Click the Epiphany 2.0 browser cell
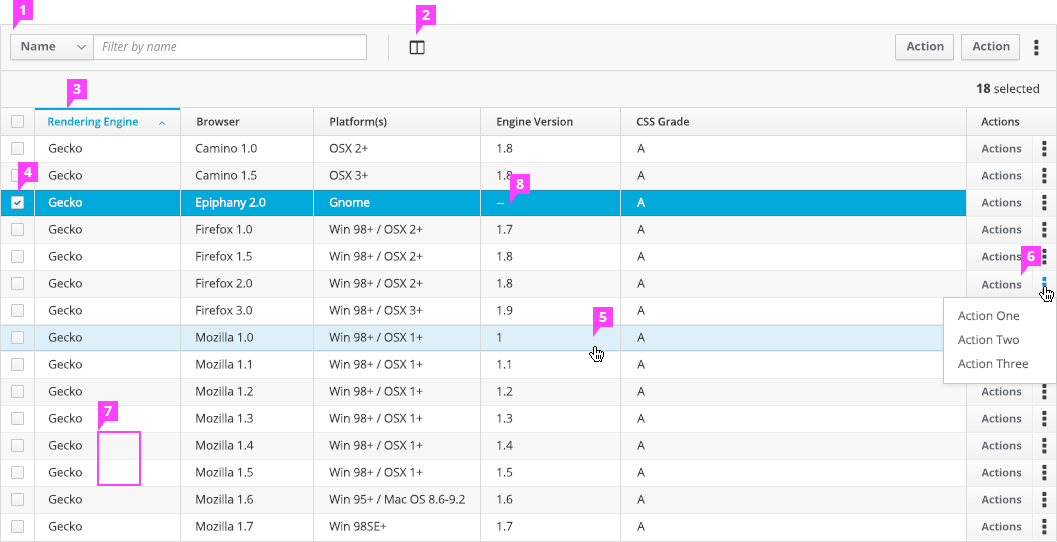The height and width of the screenshot is (542, 1057). click(247, 203)
